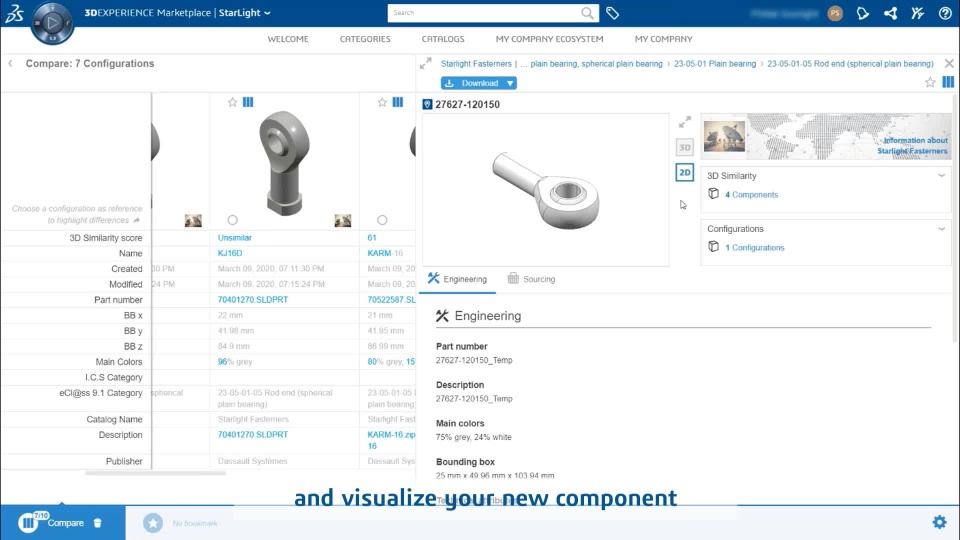Switch preview to 2D view
Screen dimensions: 960x540
(x=684, y=173)
